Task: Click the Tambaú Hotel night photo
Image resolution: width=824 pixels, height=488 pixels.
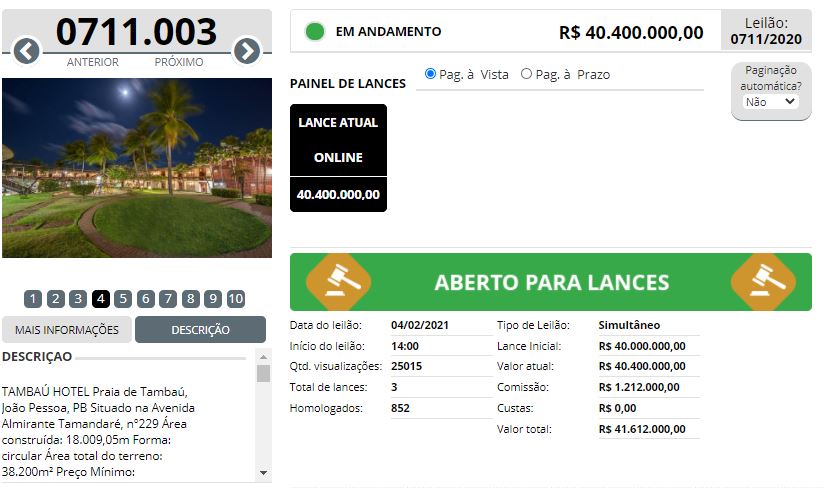Action: [137, 168]
